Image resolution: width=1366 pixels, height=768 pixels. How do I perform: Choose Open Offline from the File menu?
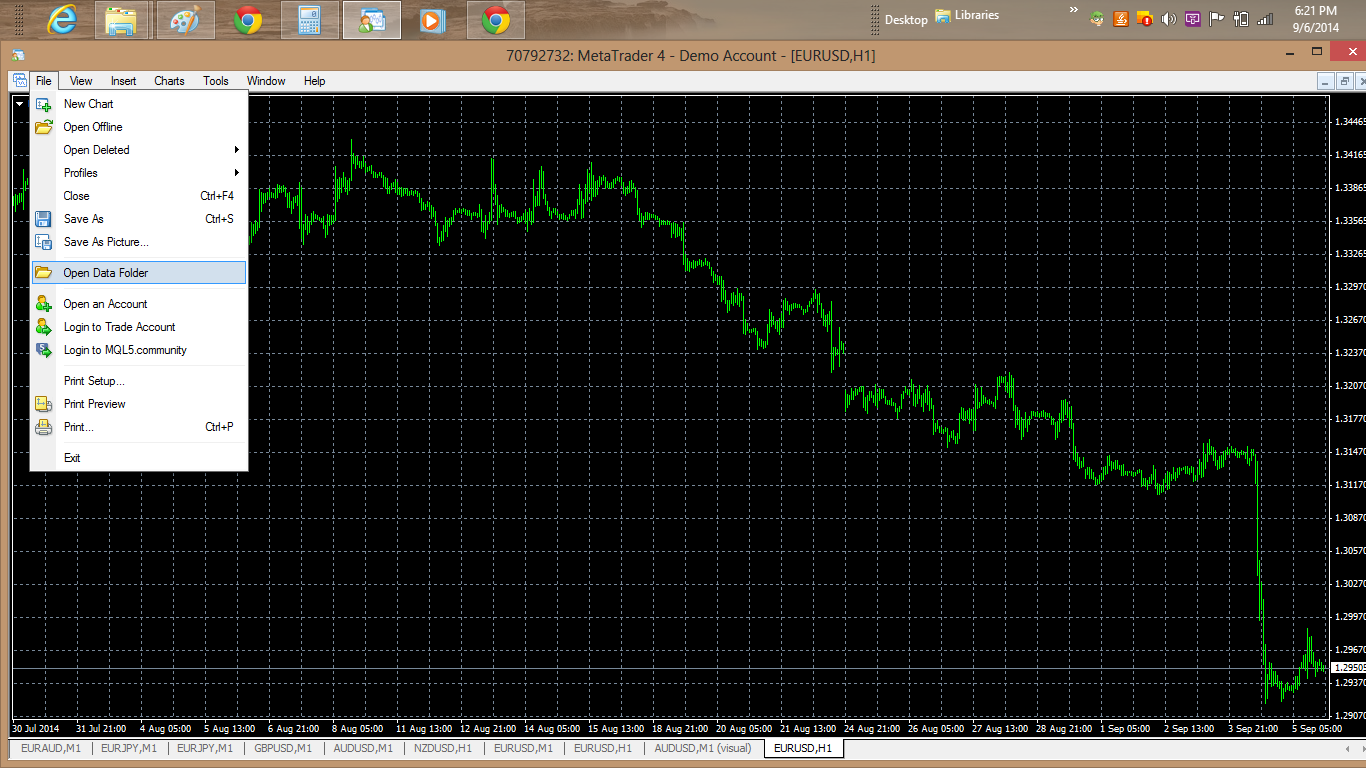139,127
